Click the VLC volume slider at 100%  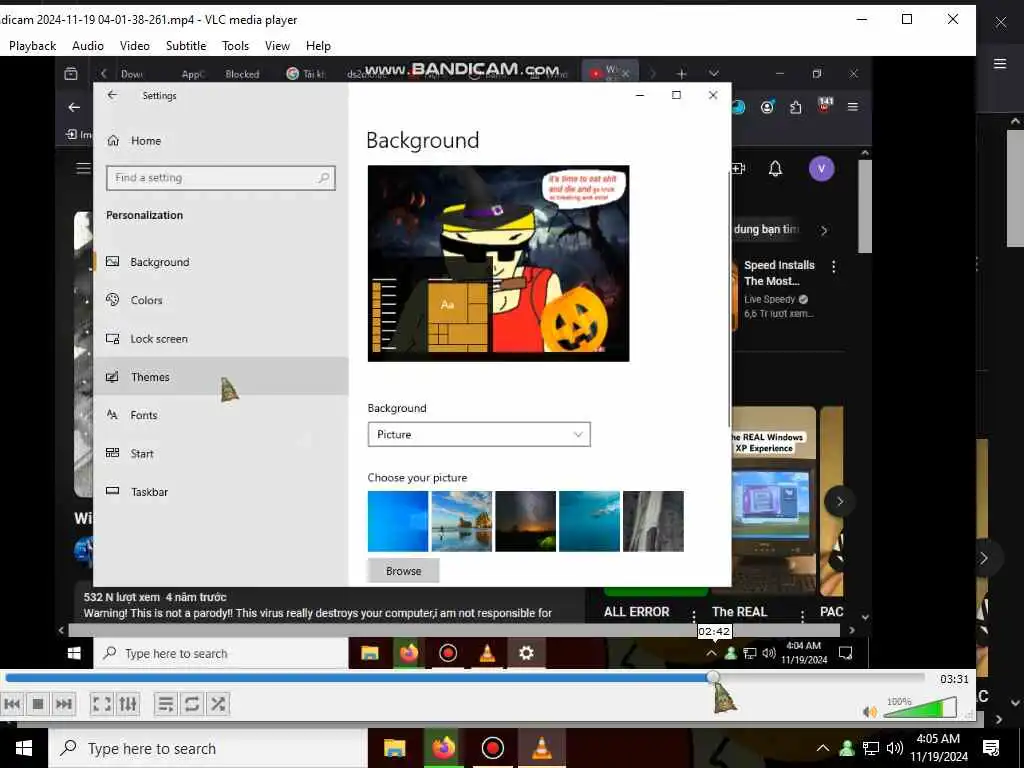point(920,708)
